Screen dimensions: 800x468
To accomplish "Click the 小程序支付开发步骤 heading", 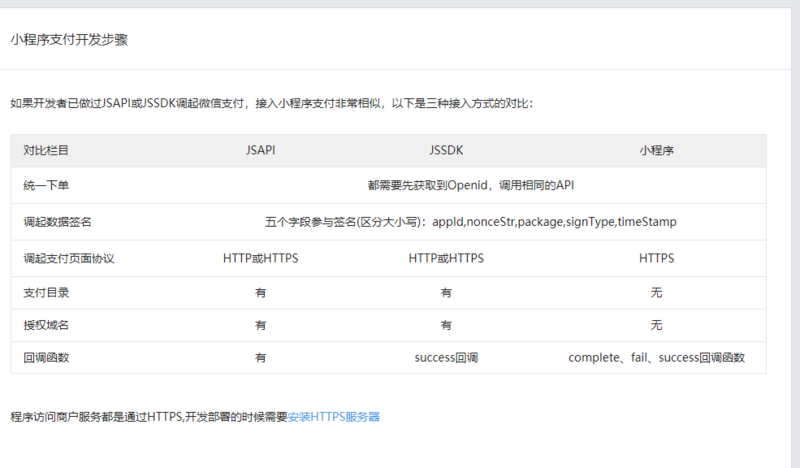I will 69,40.
